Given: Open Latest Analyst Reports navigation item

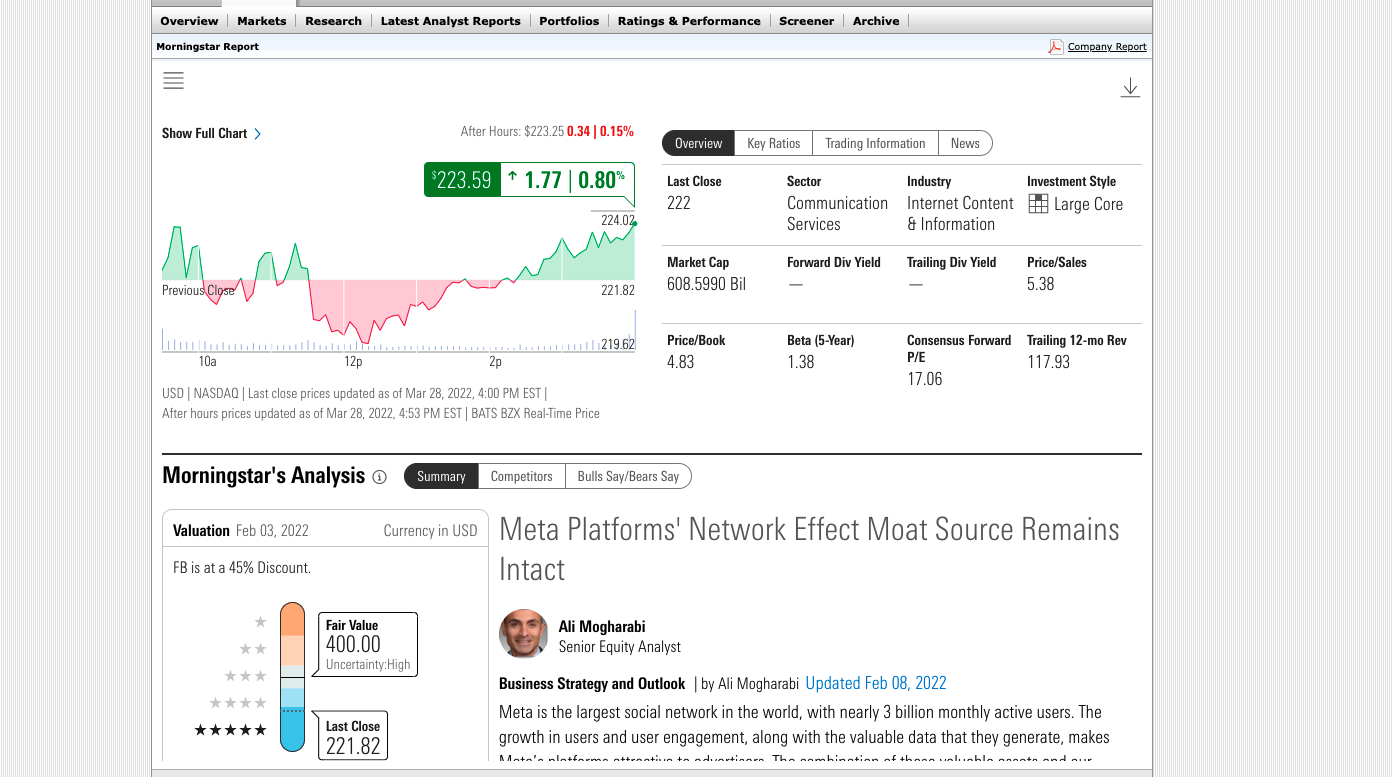Looking at the screenshot, I should [x=451, y=21].
